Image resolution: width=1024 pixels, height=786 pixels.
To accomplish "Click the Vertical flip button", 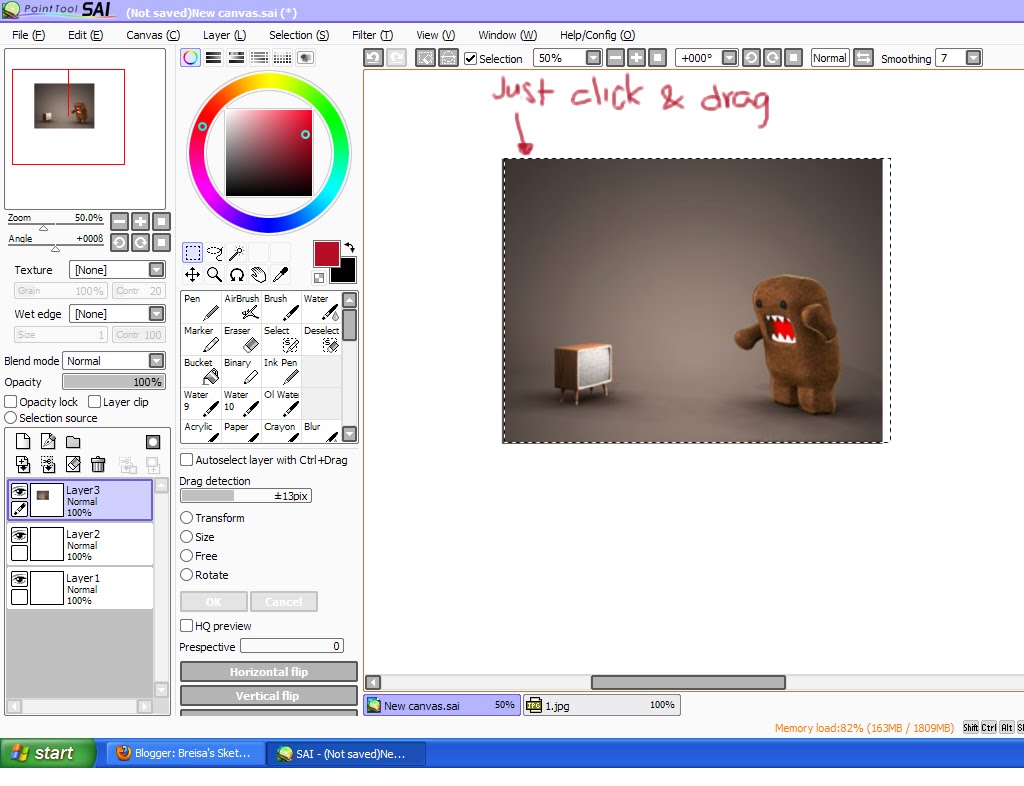I will coord(268,696).
